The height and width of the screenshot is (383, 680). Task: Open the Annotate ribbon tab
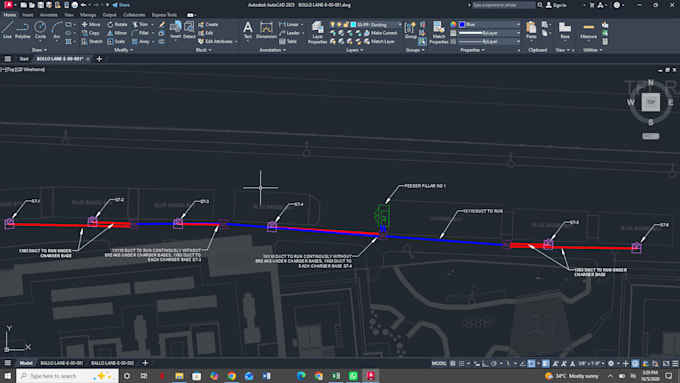[49, 15]
